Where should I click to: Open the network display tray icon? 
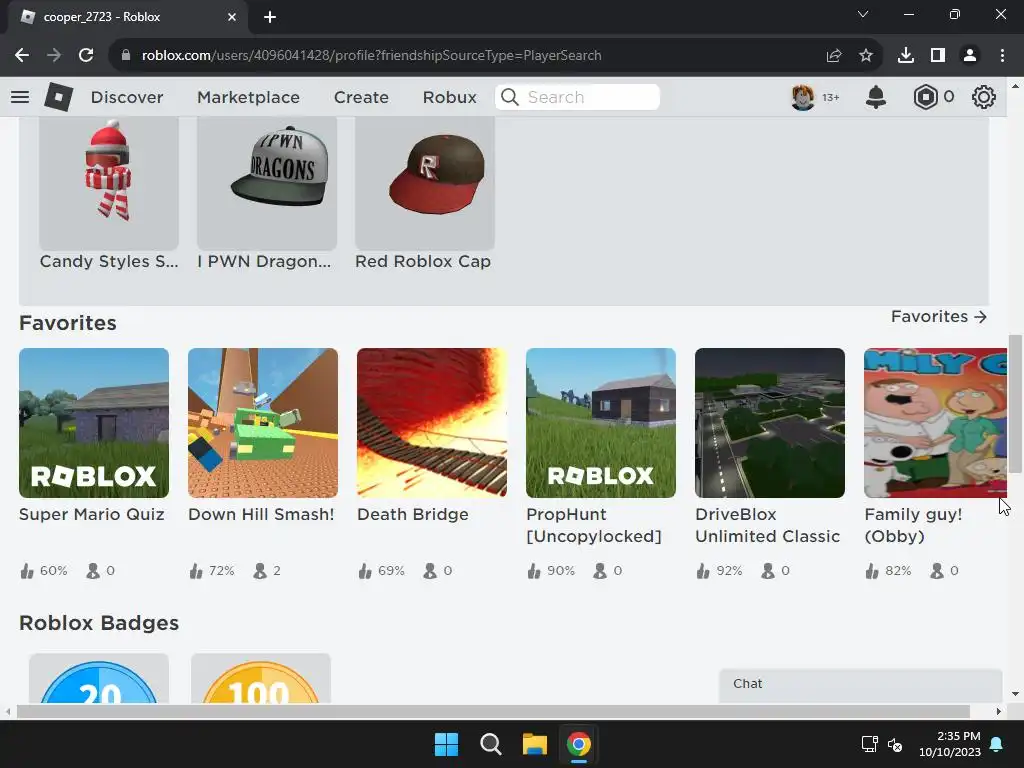pyautogui.click(x=869, y=744)
